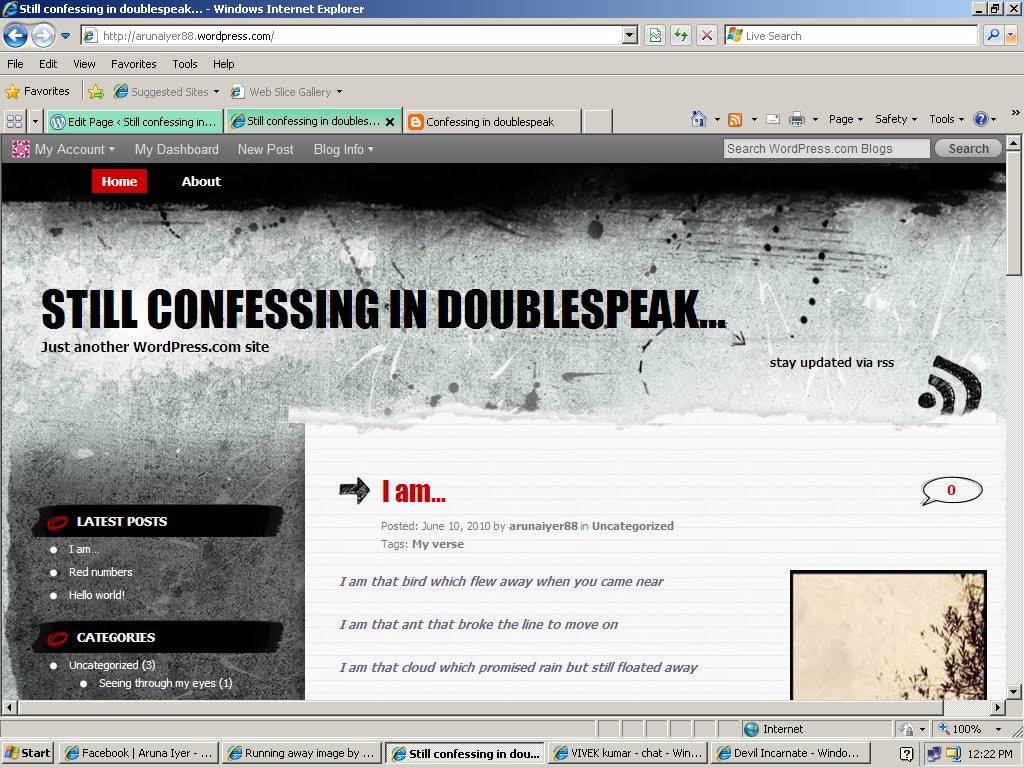The height and width of the screenshot is (768, 1024).
Task: Open the Blog Info menu
Action: coord(344,150)
